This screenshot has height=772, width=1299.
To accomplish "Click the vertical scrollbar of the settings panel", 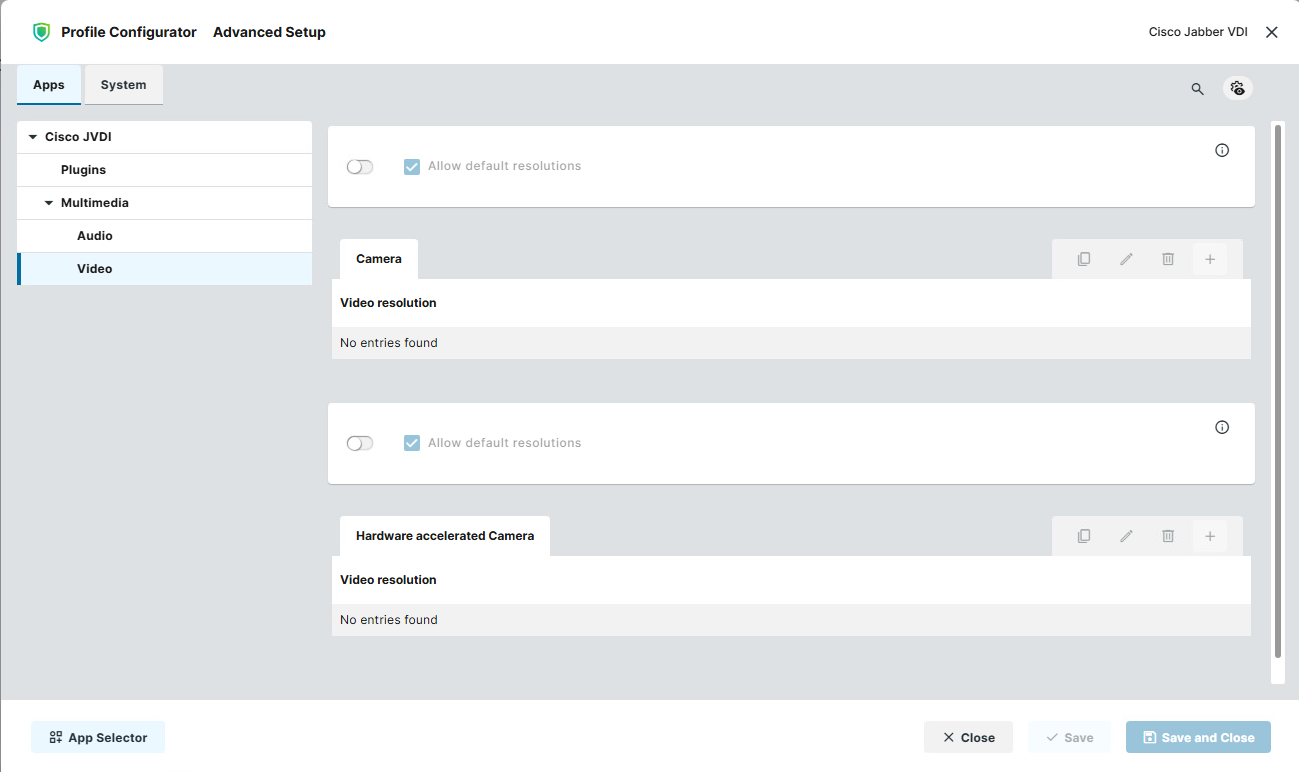I will tap(1278, 391).
